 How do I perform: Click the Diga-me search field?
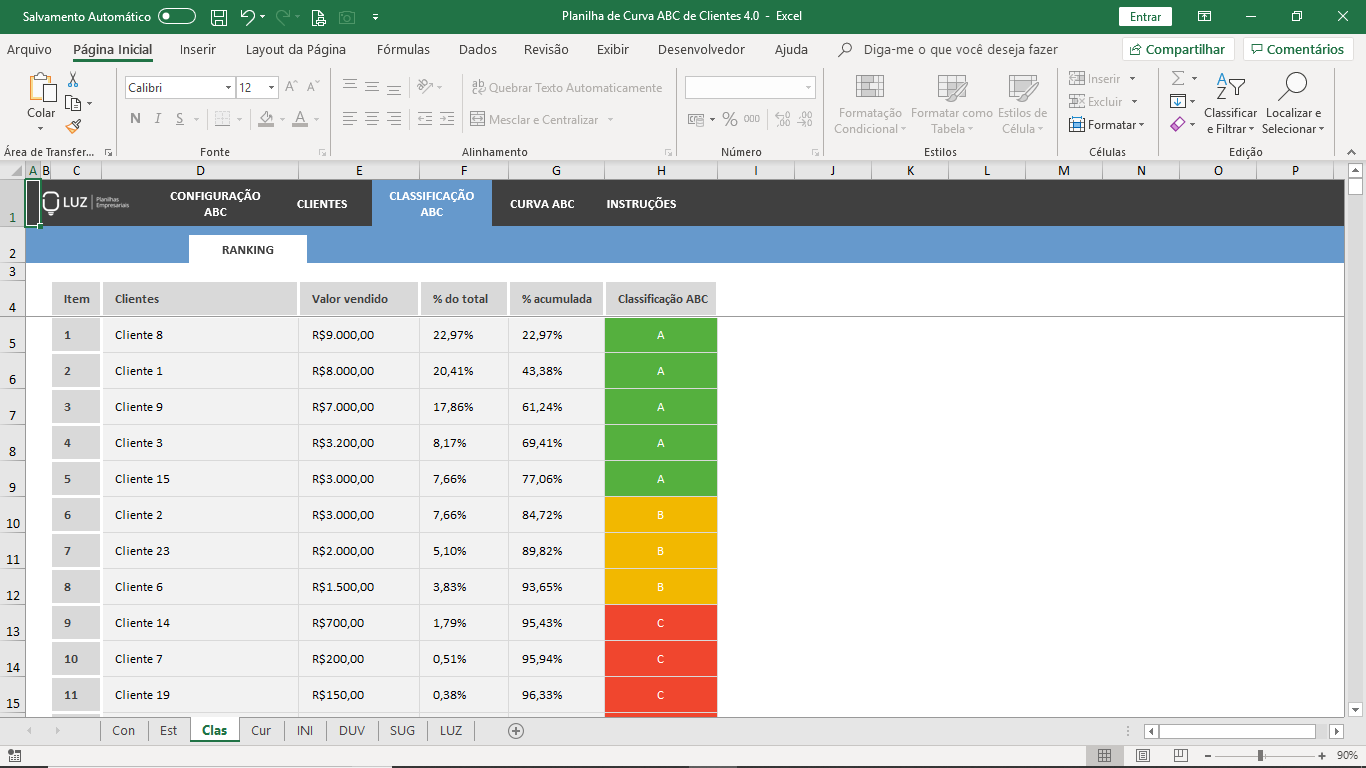pos(960,50)
